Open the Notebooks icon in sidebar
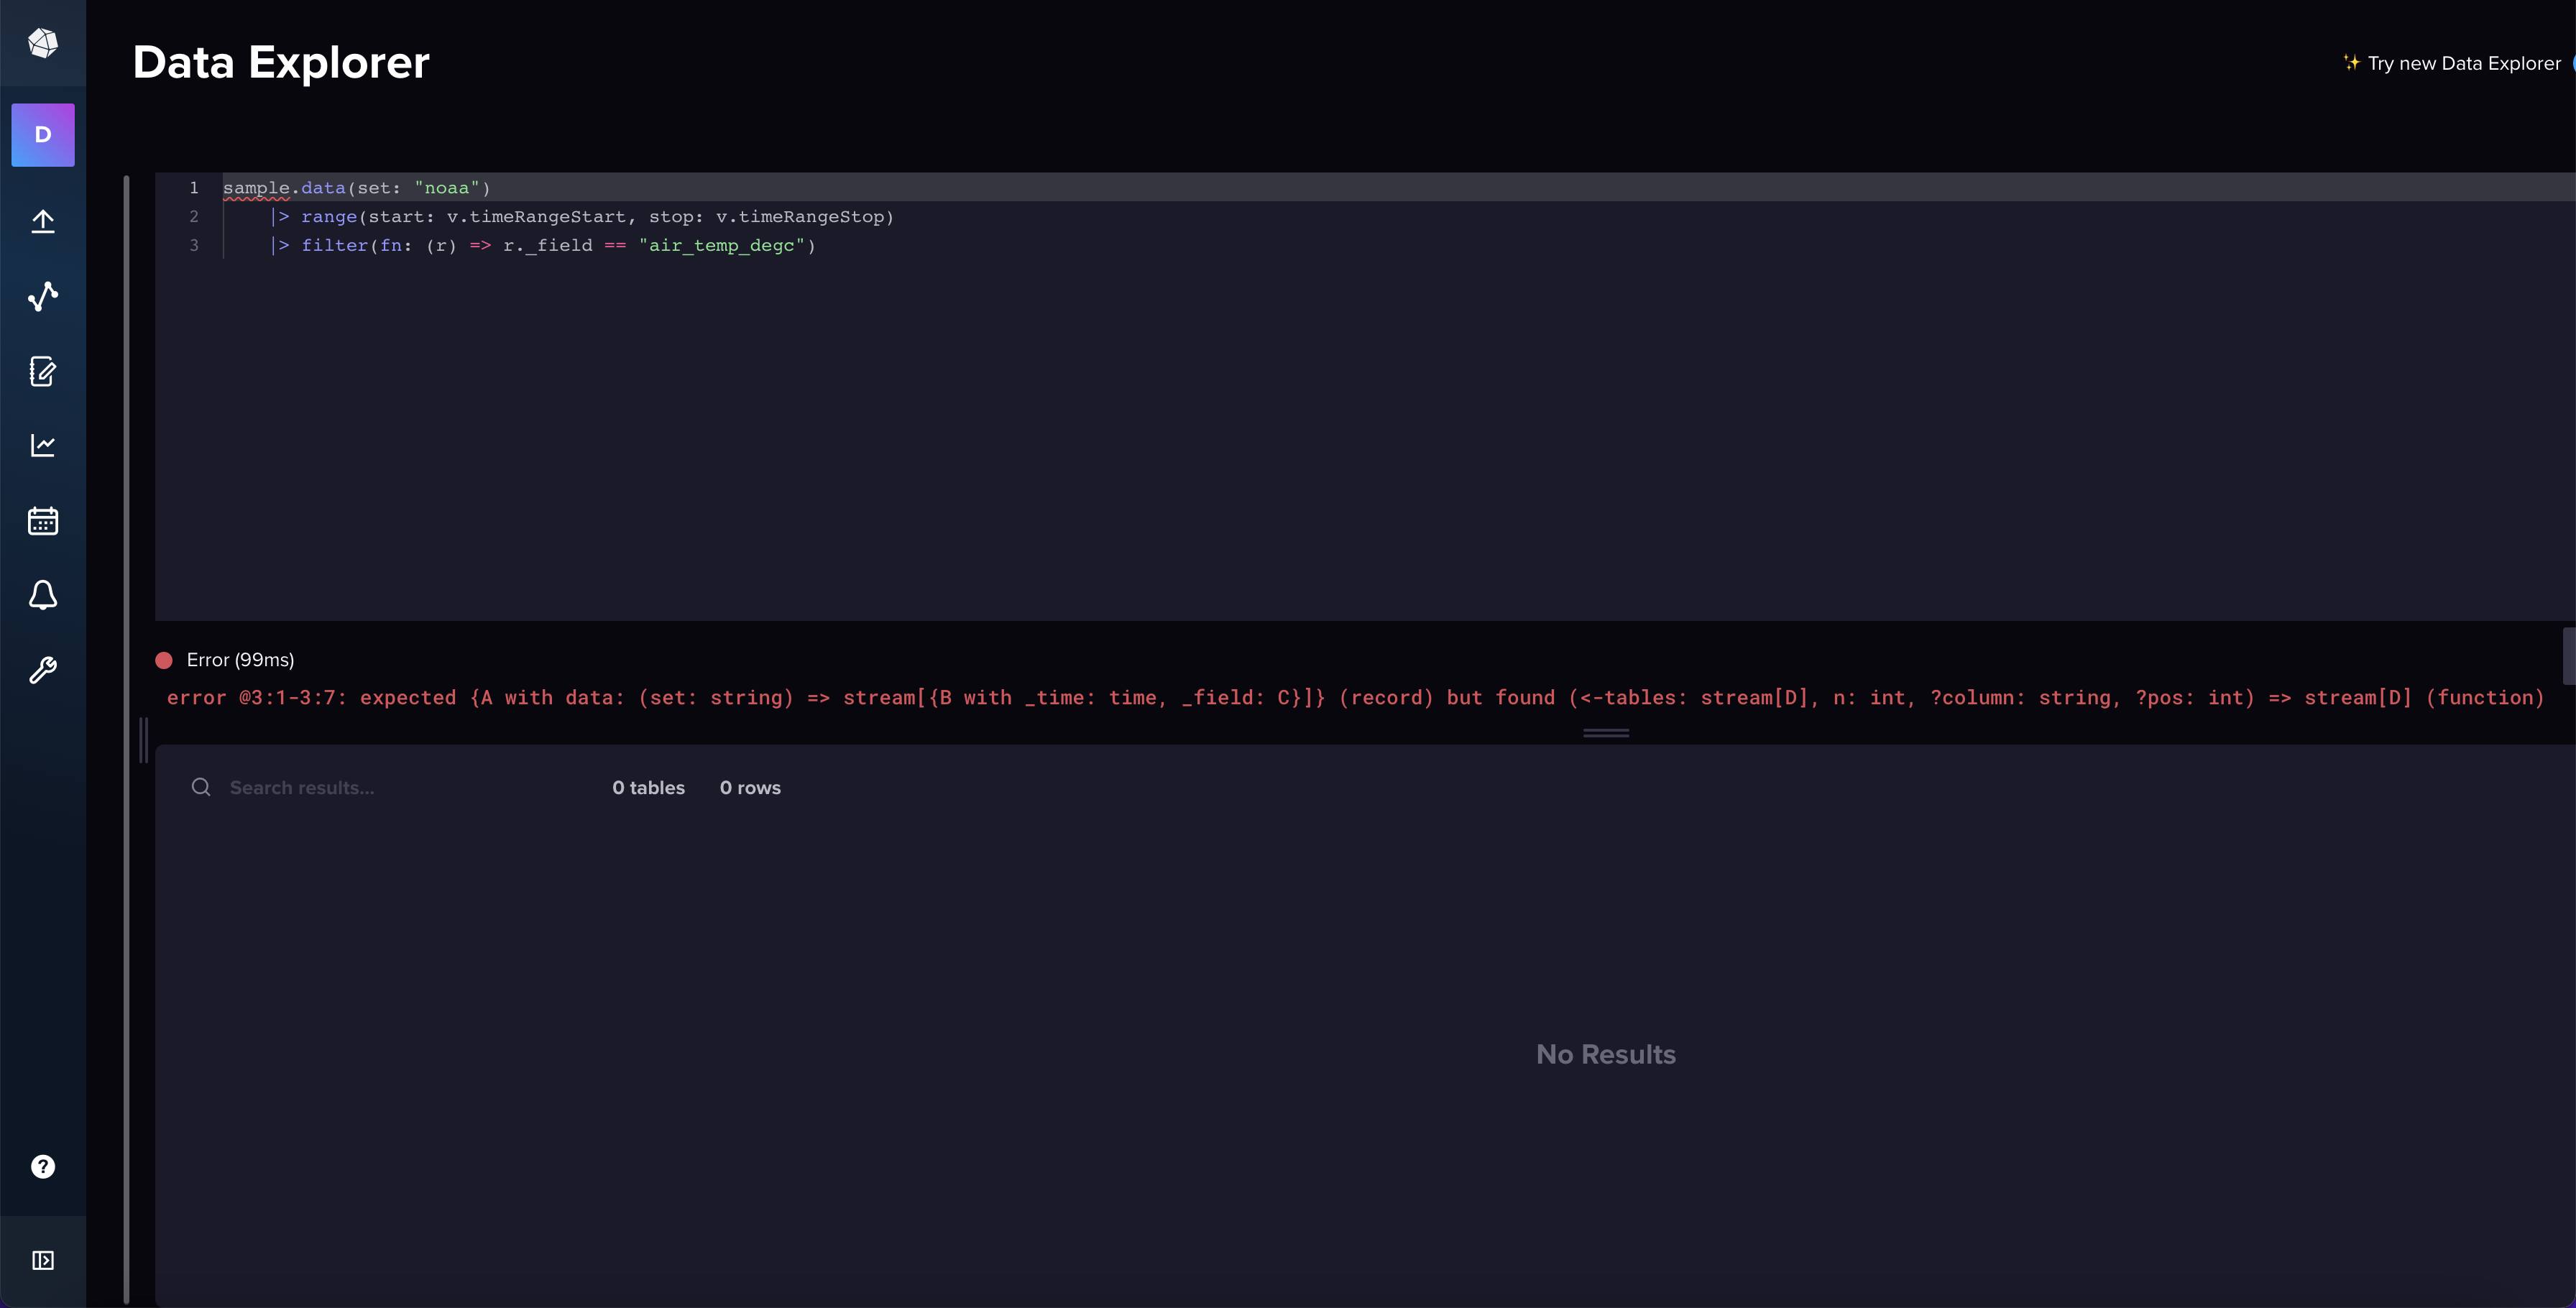This screenshot has height=1308, width=2576. click(43, 372)
